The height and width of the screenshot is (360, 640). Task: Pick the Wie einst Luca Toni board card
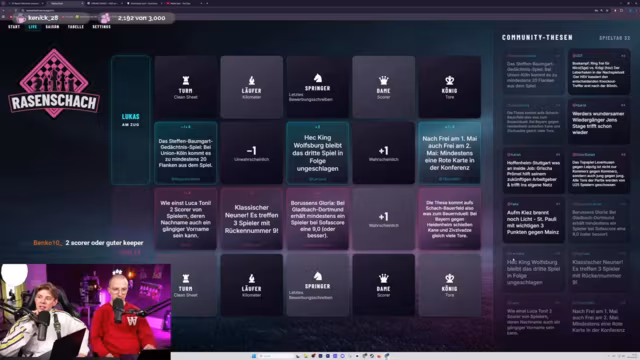(x=186, y=219)
